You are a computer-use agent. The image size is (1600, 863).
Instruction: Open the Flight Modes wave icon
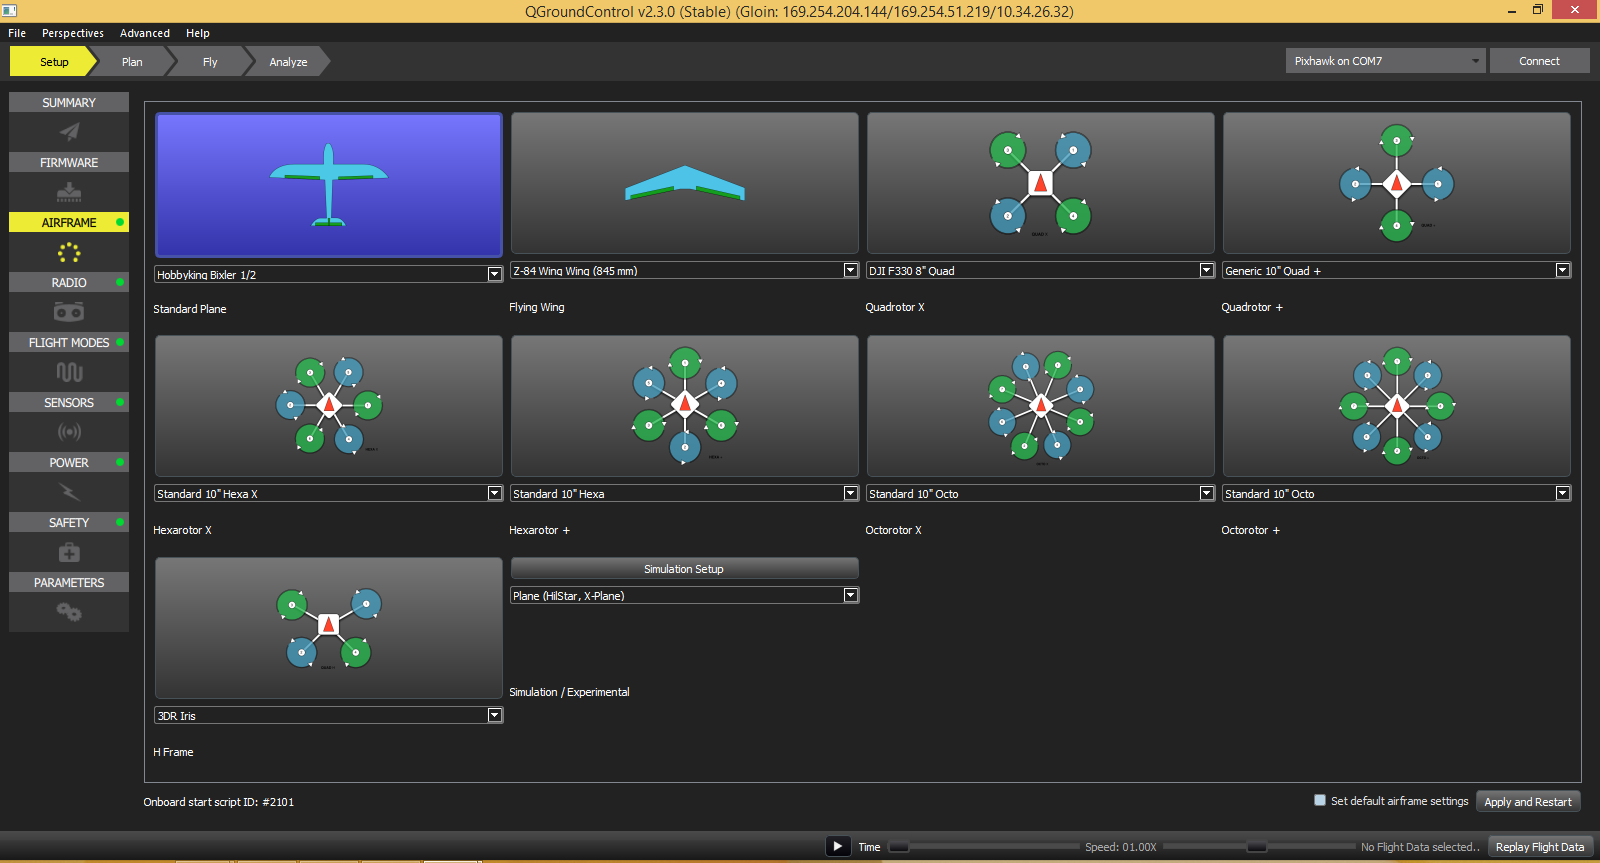click(69, 372)
